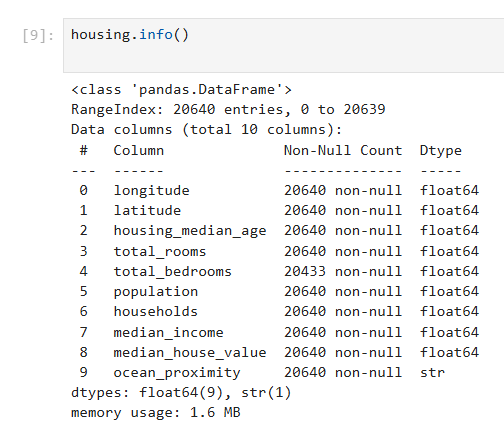504x422 pixels.
Task: Click the Column header in the output table
Action: tap(139, 150)
